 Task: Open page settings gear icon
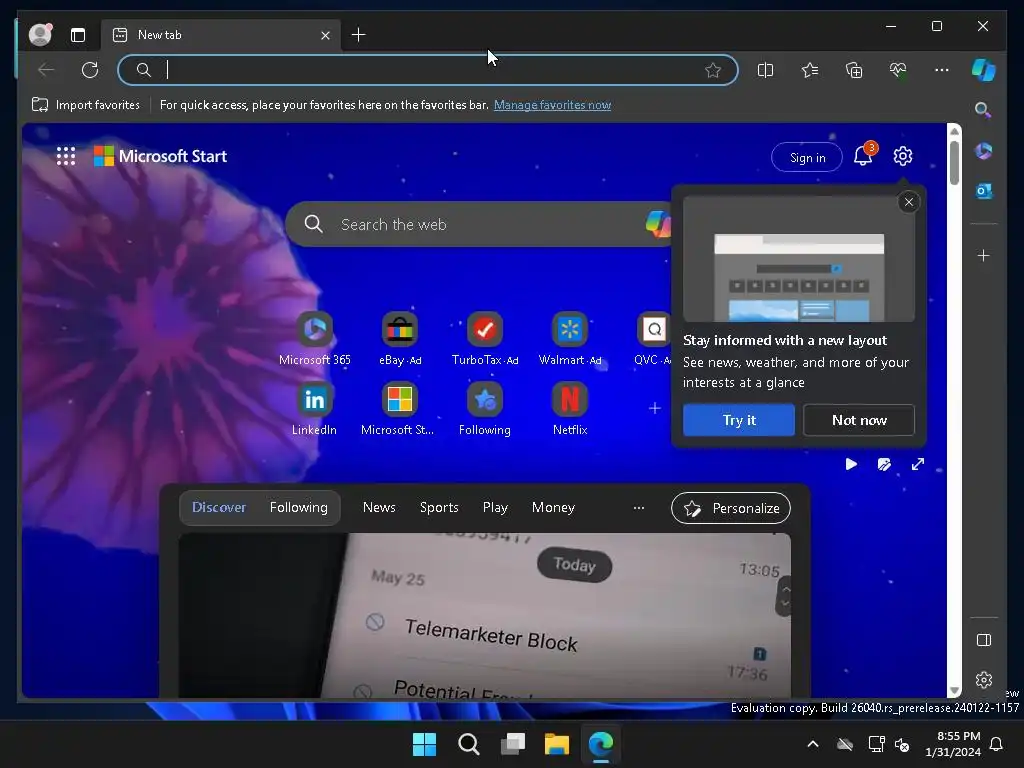pyautogui.click(x=903, y=156)
